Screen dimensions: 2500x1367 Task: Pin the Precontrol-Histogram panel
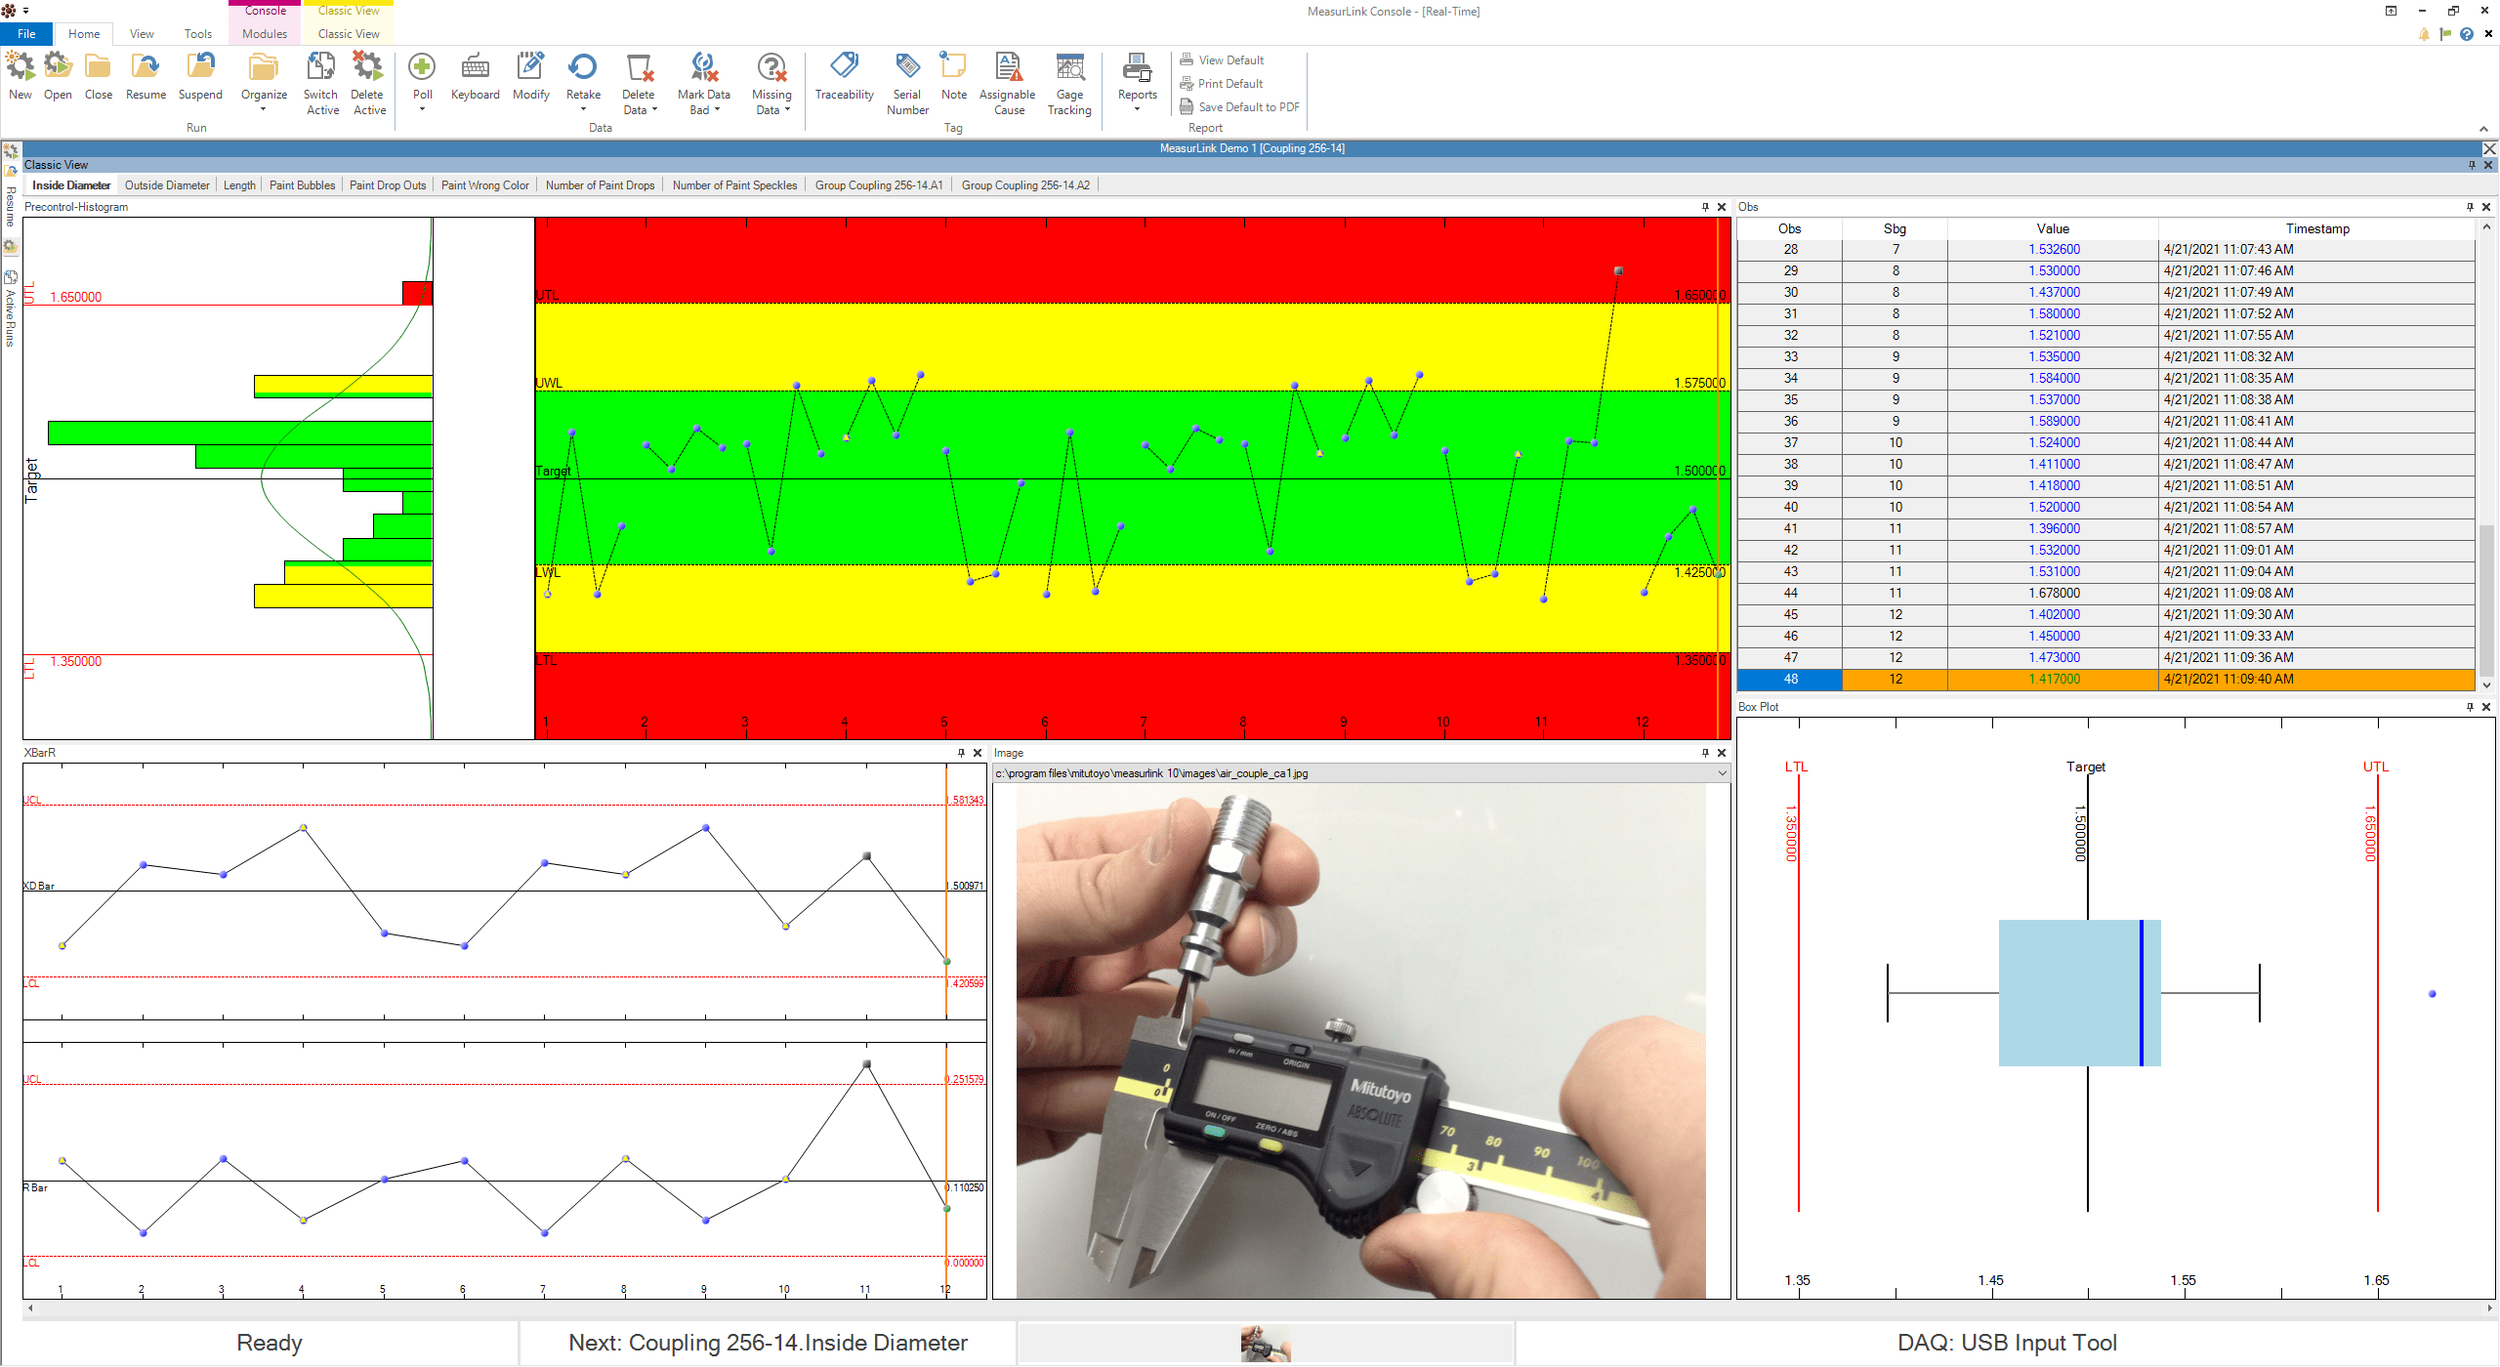(x=1705, y=207)
